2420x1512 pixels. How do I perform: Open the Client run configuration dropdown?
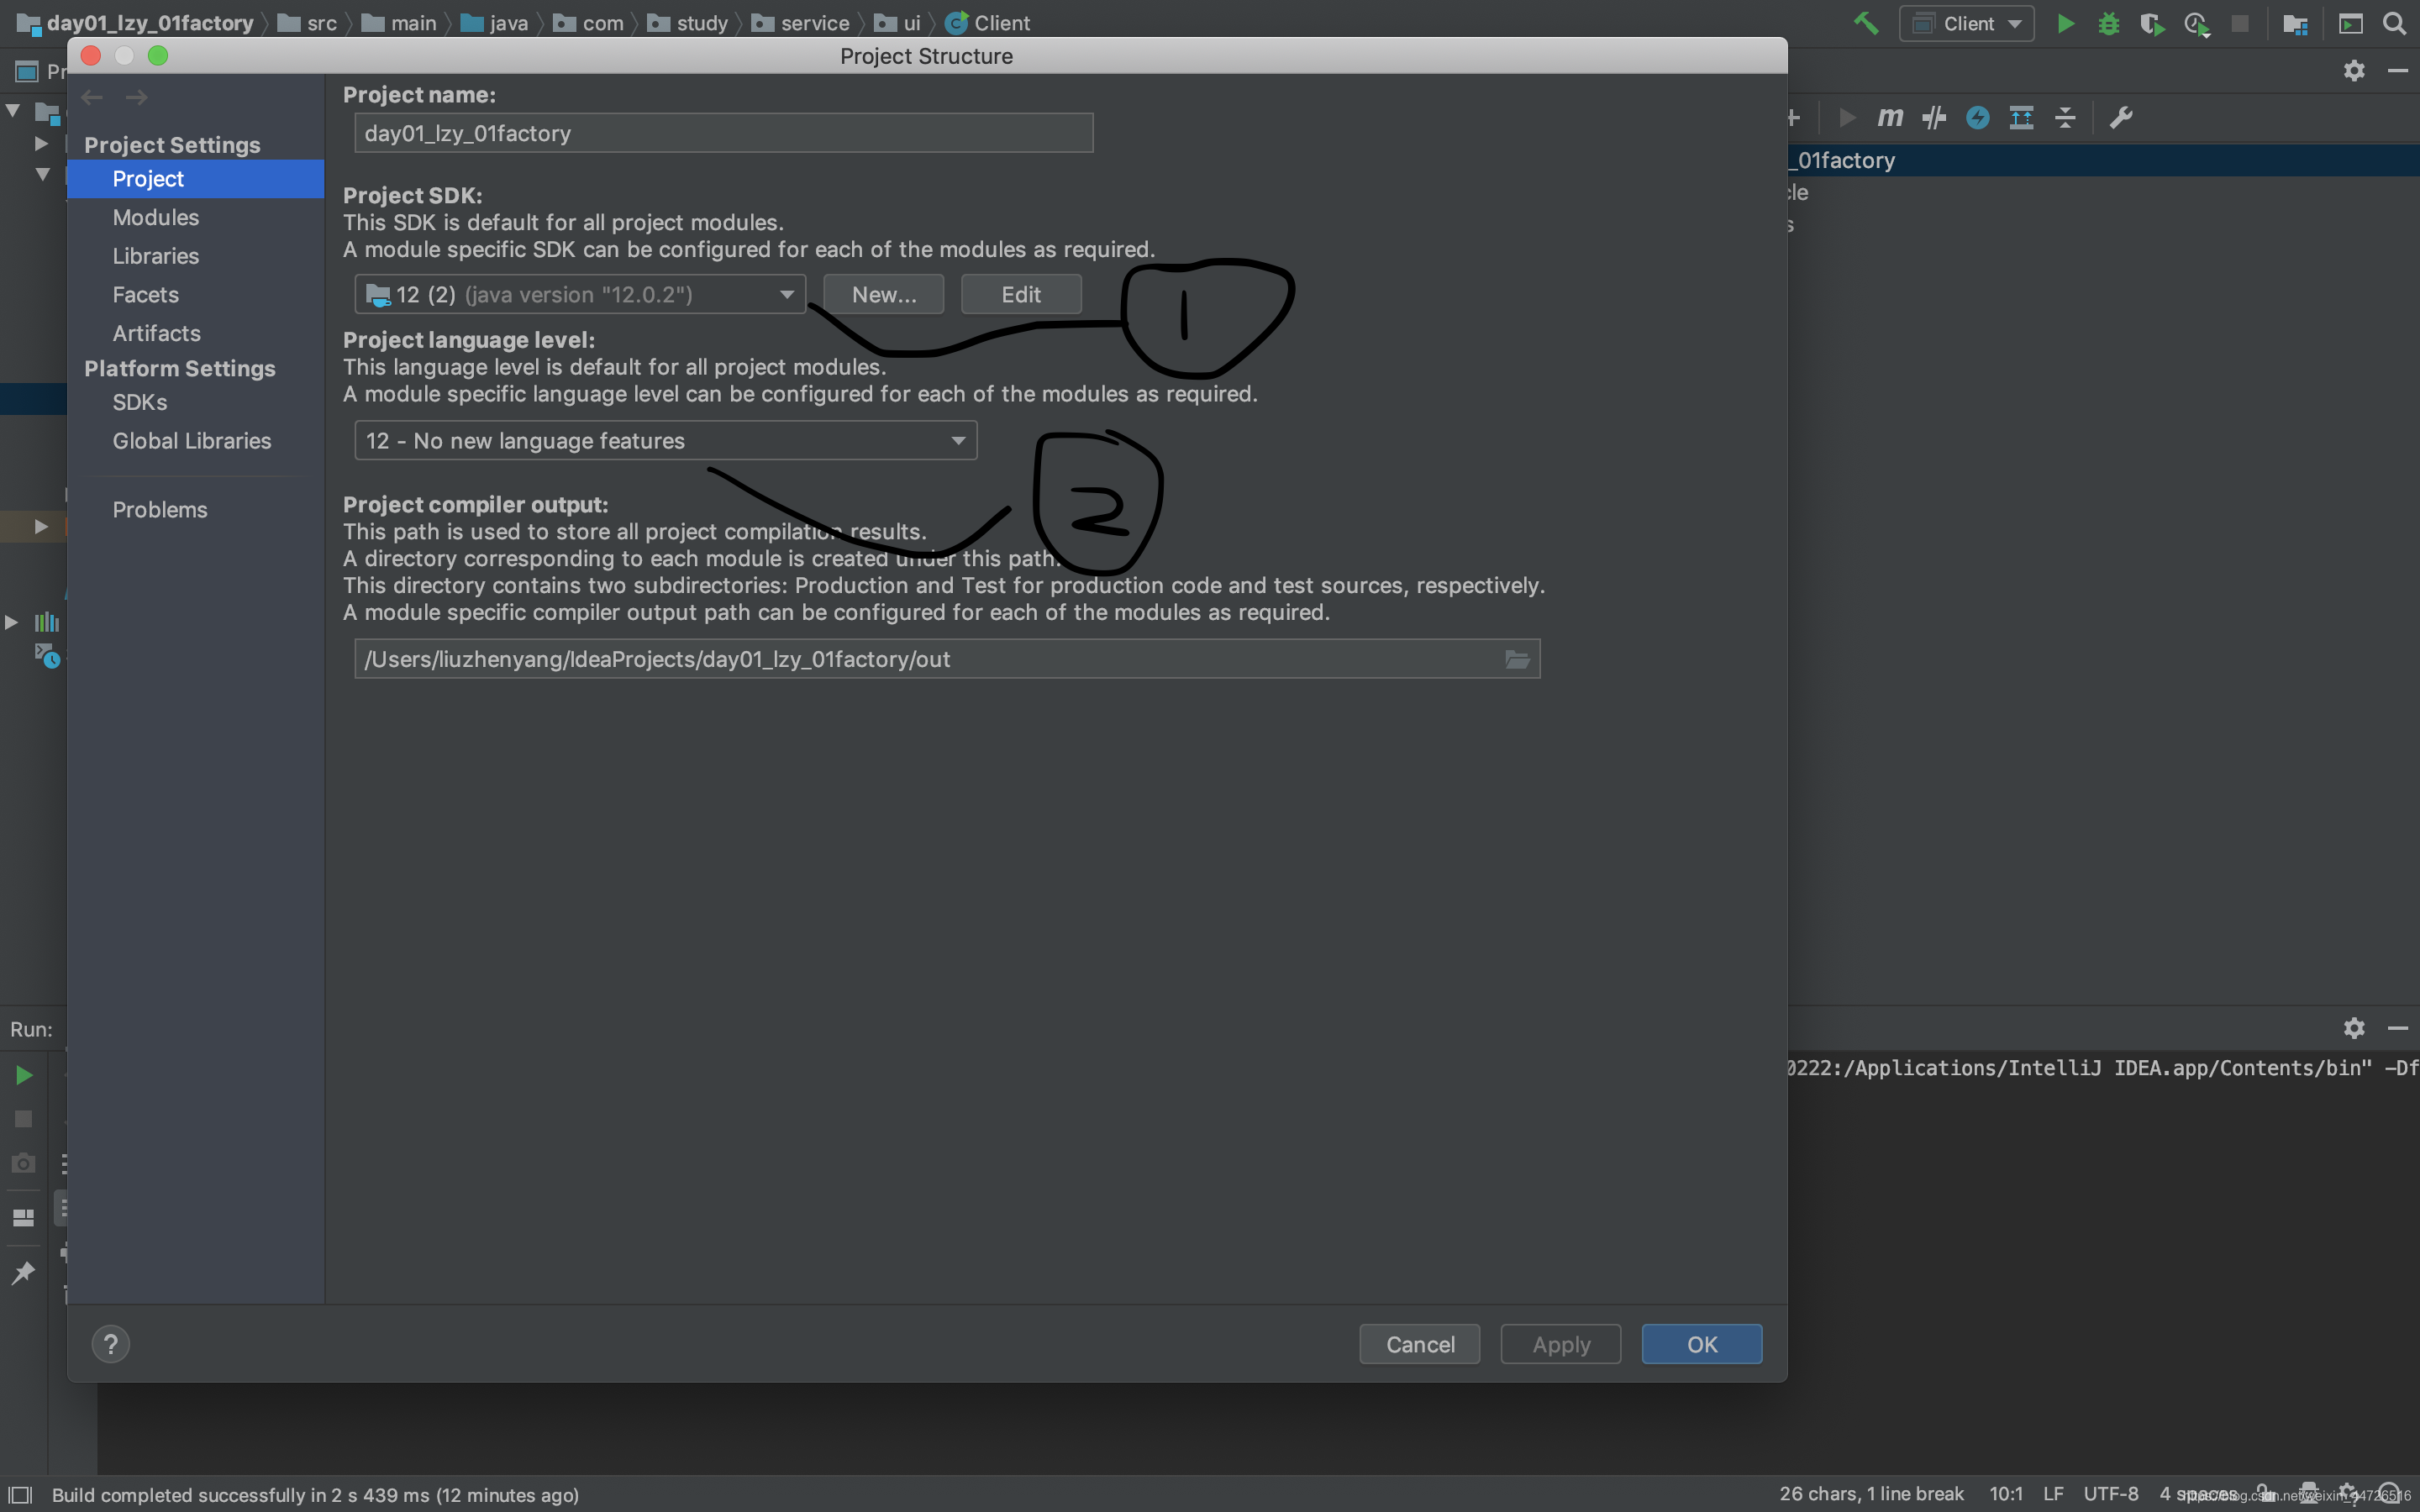[1966, 23]
